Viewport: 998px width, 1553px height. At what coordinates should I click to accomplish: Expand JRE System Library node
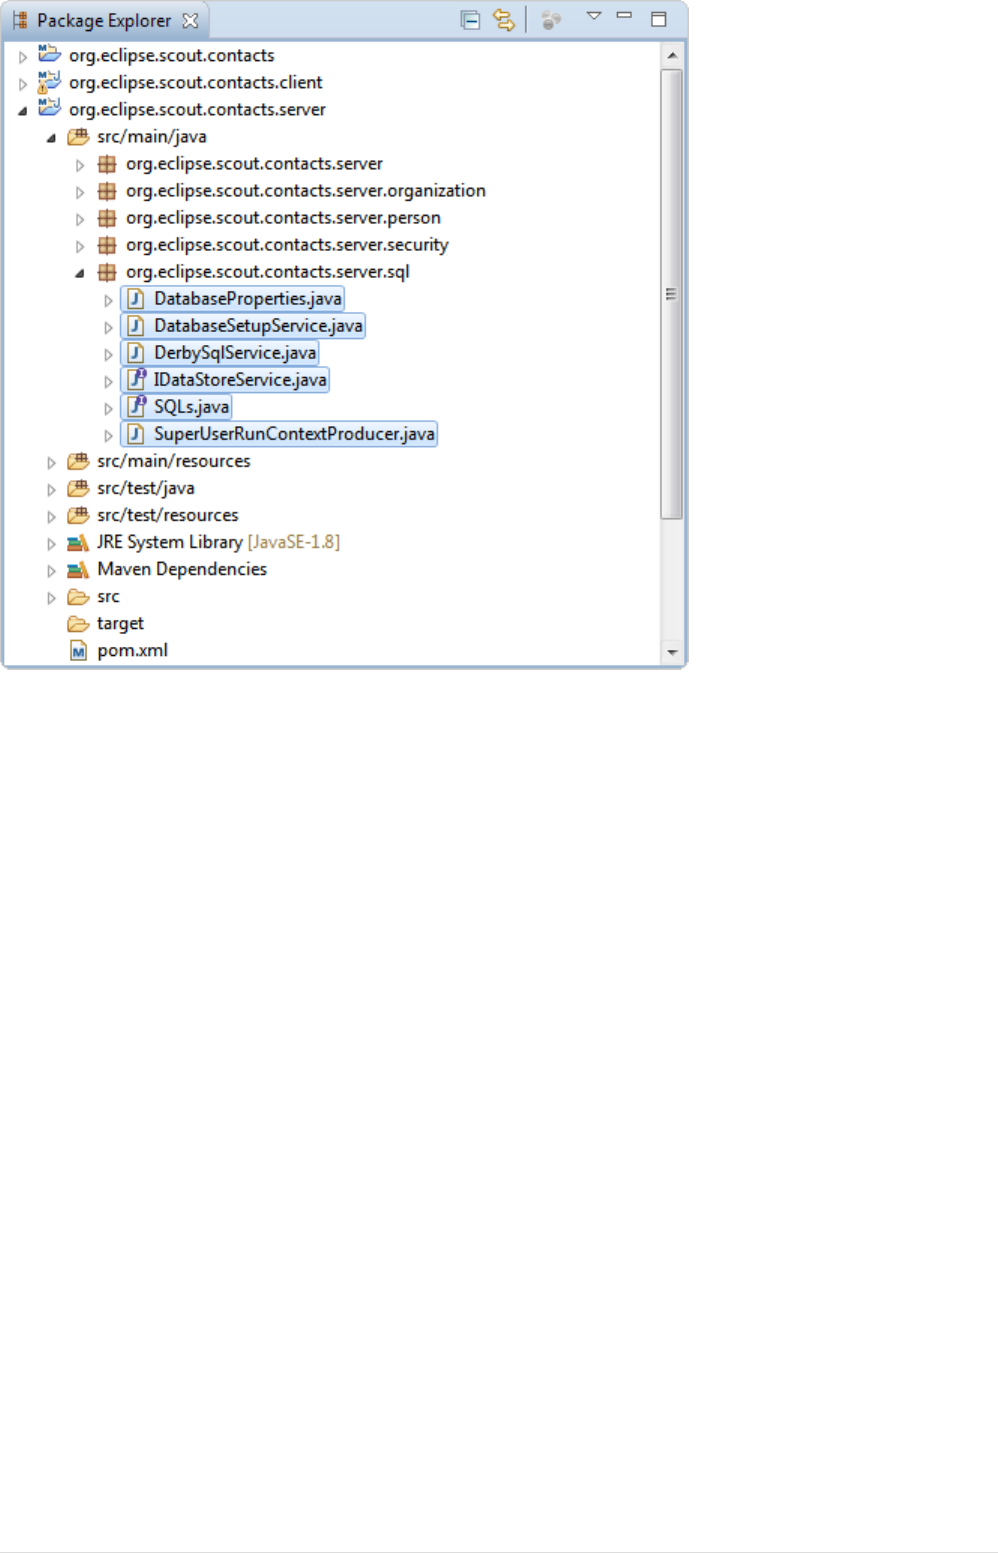tap(51, 543)
